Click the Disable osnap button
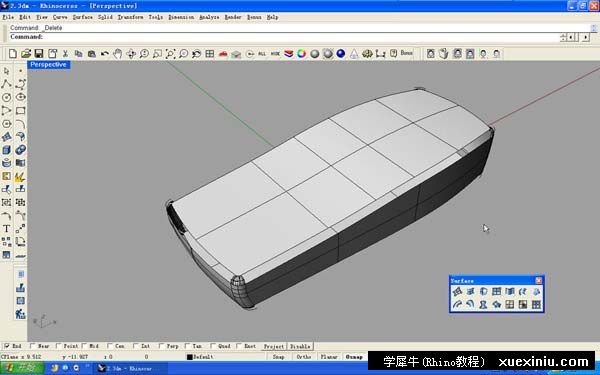This screenshot has height=375, width=600. tap(300, 346)
